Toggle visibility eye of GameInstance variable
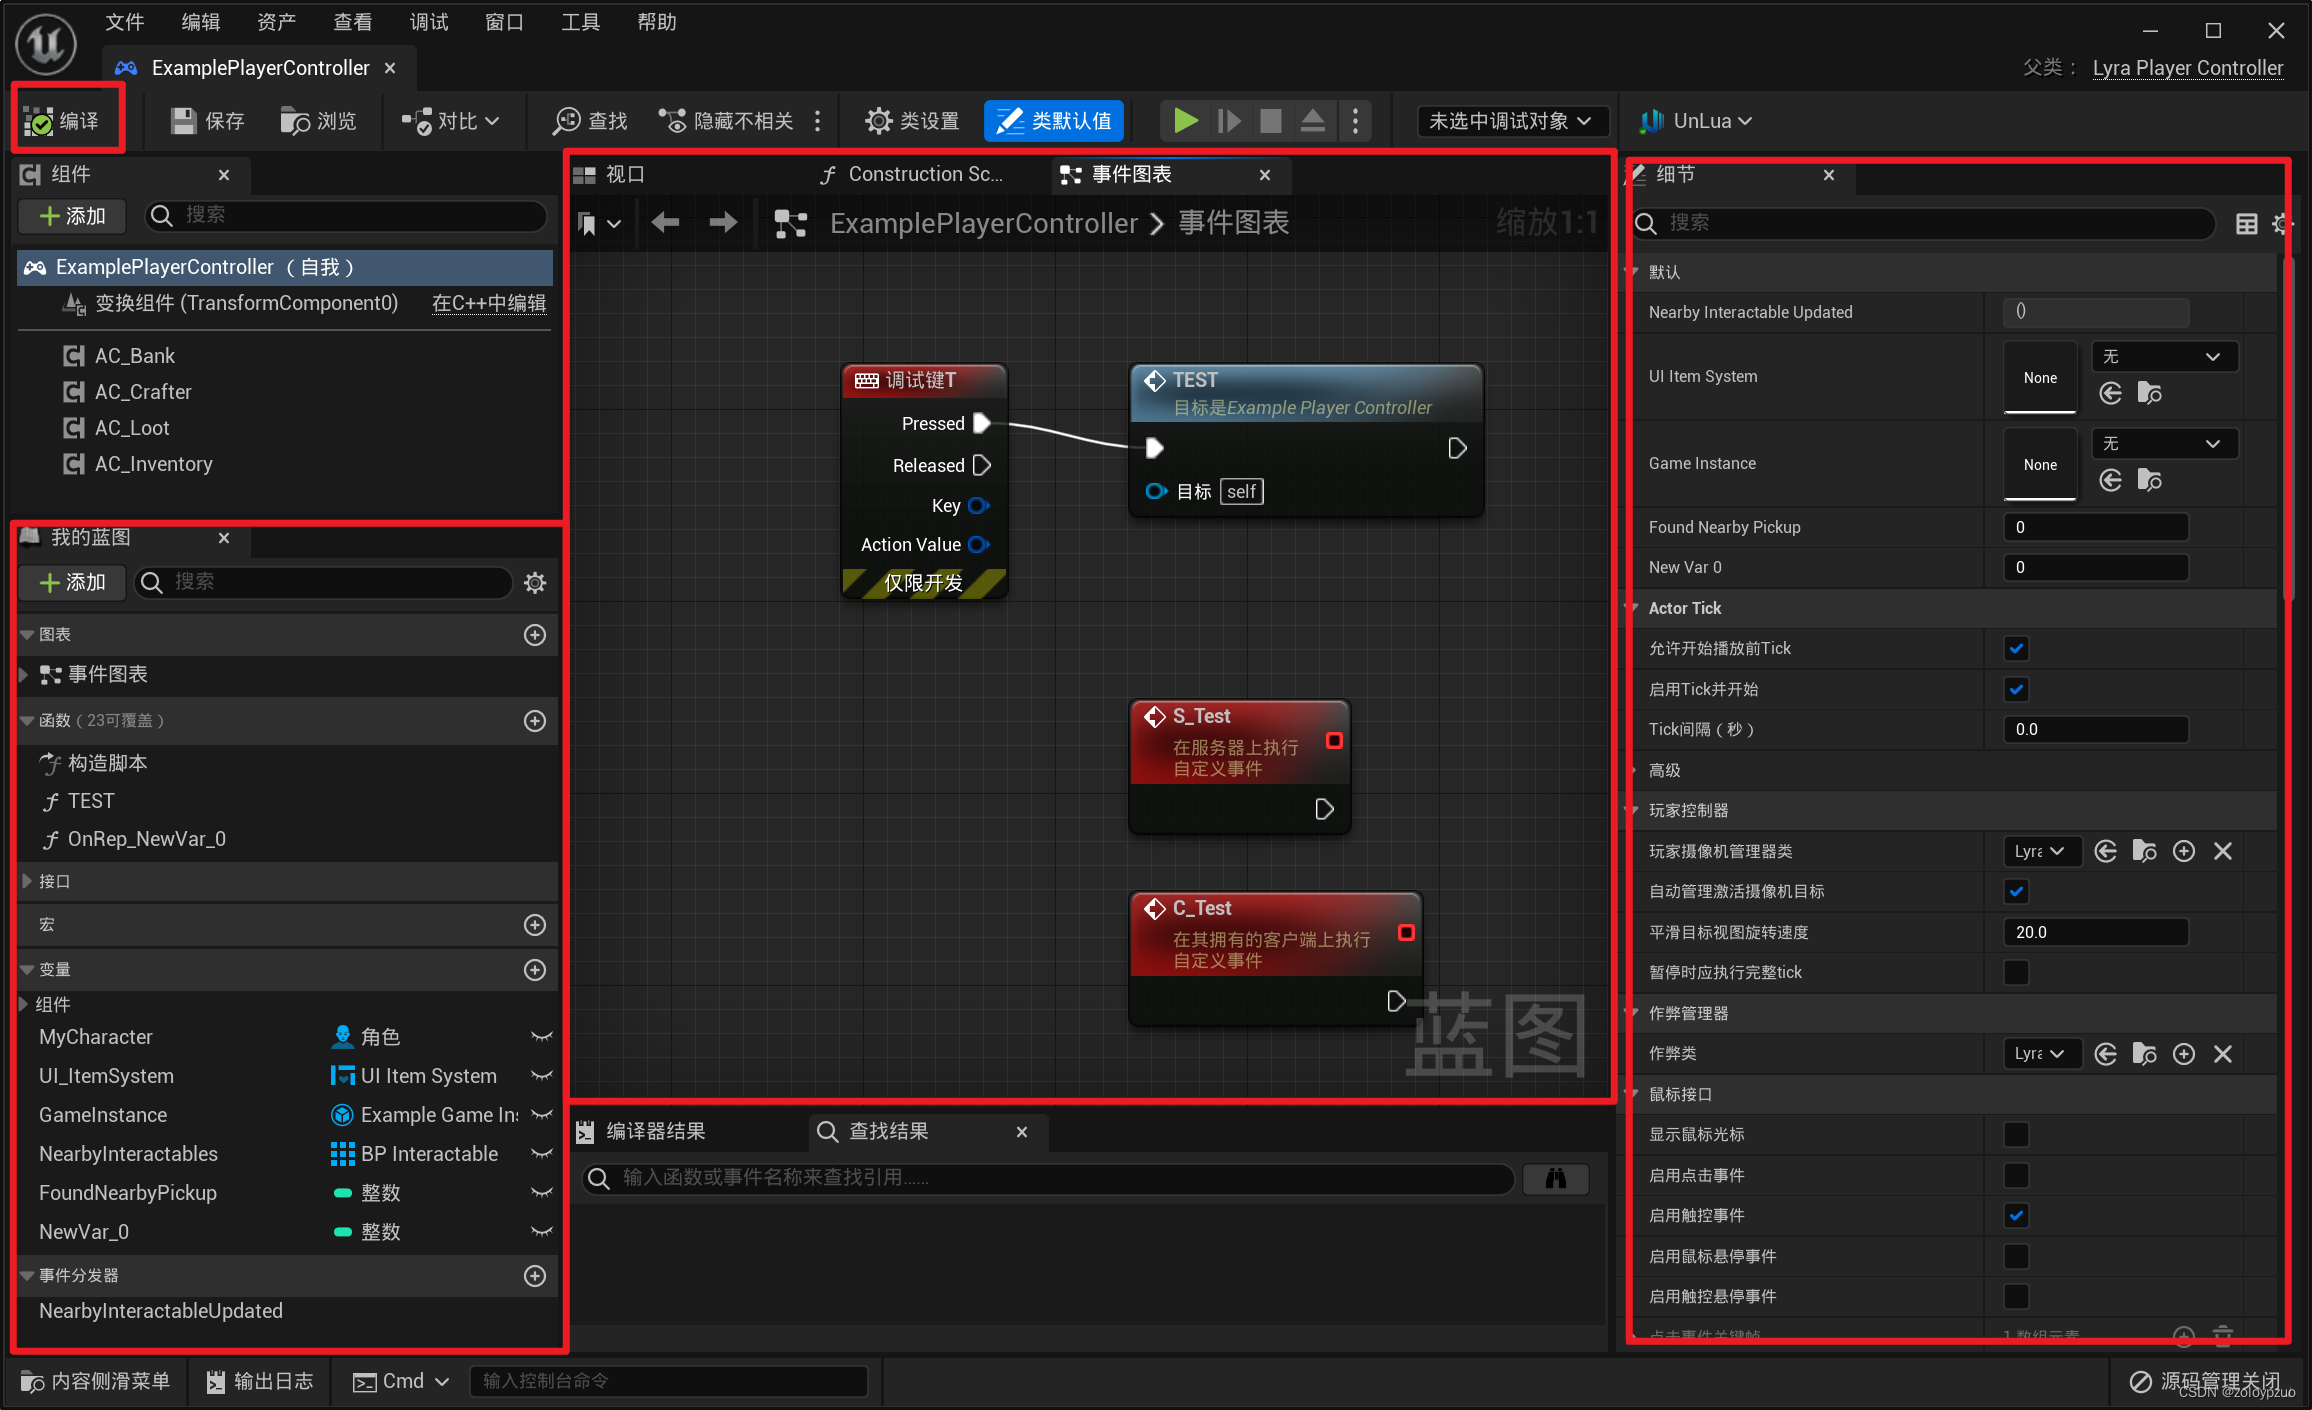Viewport: 2312px width, 1410px height. click(541, 1115)
